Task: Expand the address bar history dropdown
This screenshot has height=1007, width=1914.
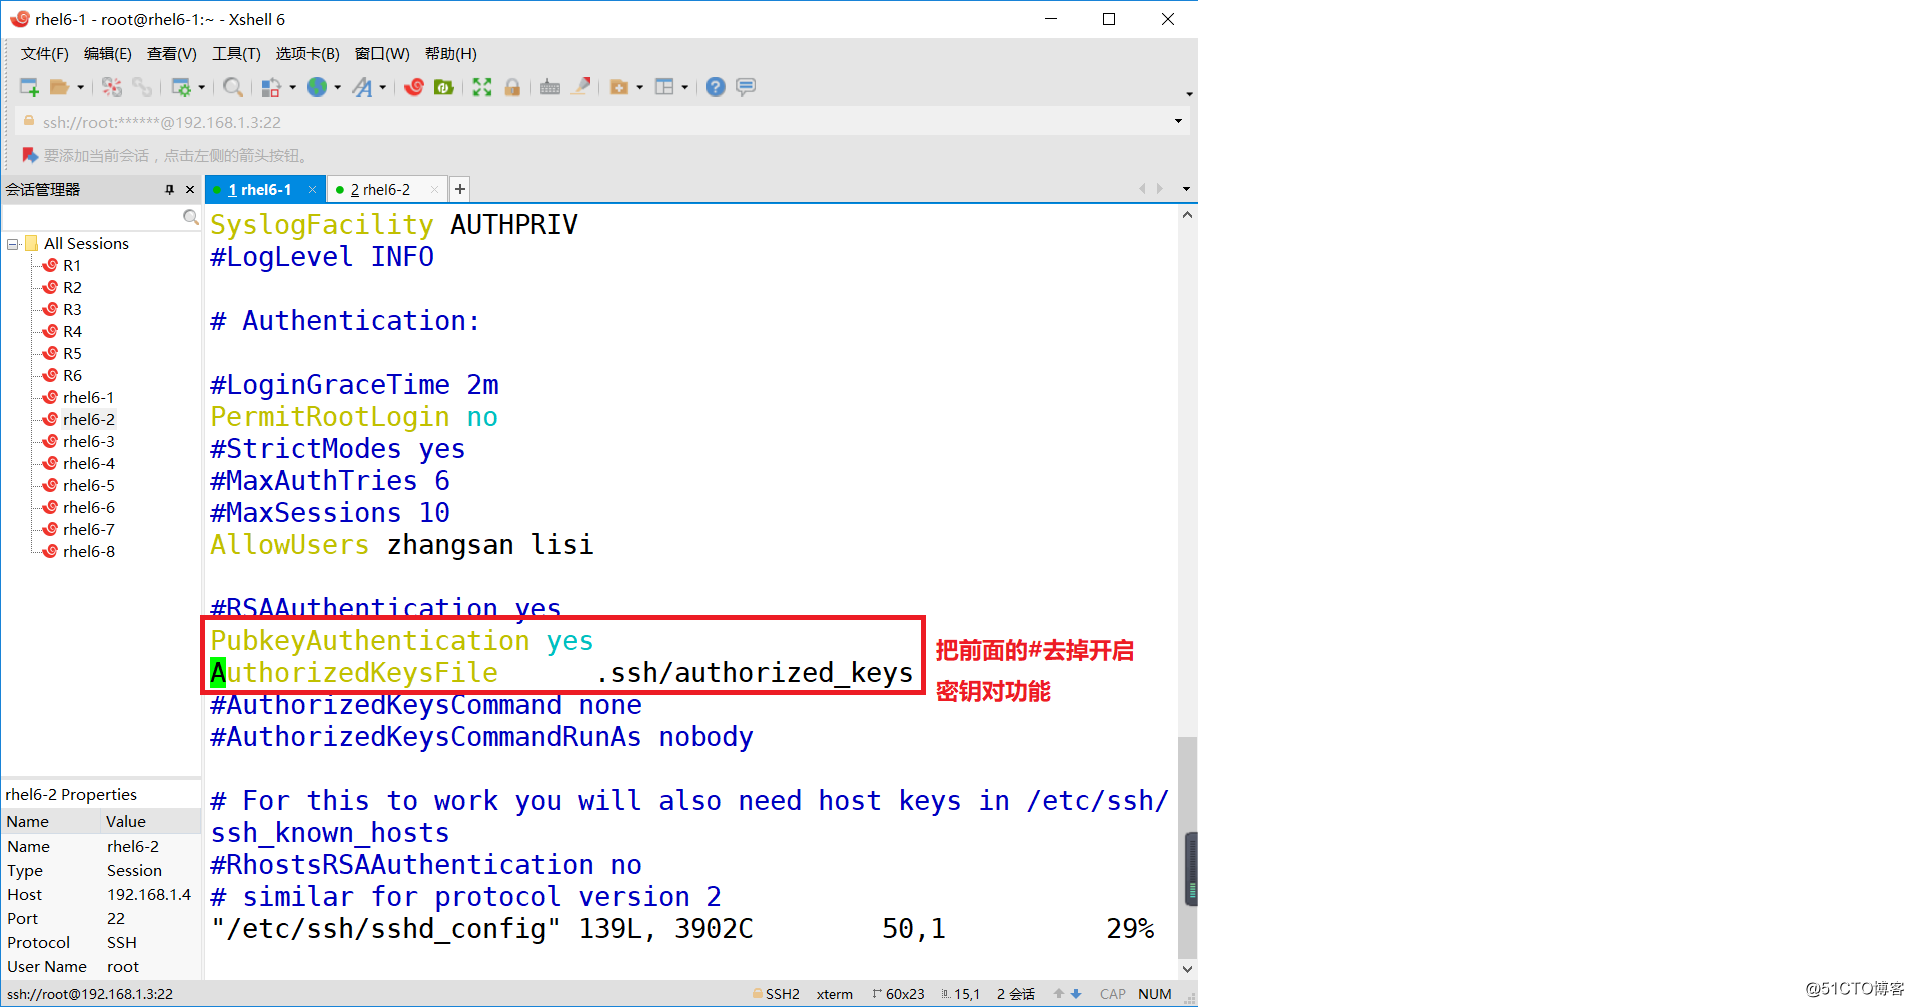Action: [x=1178, y=122]
